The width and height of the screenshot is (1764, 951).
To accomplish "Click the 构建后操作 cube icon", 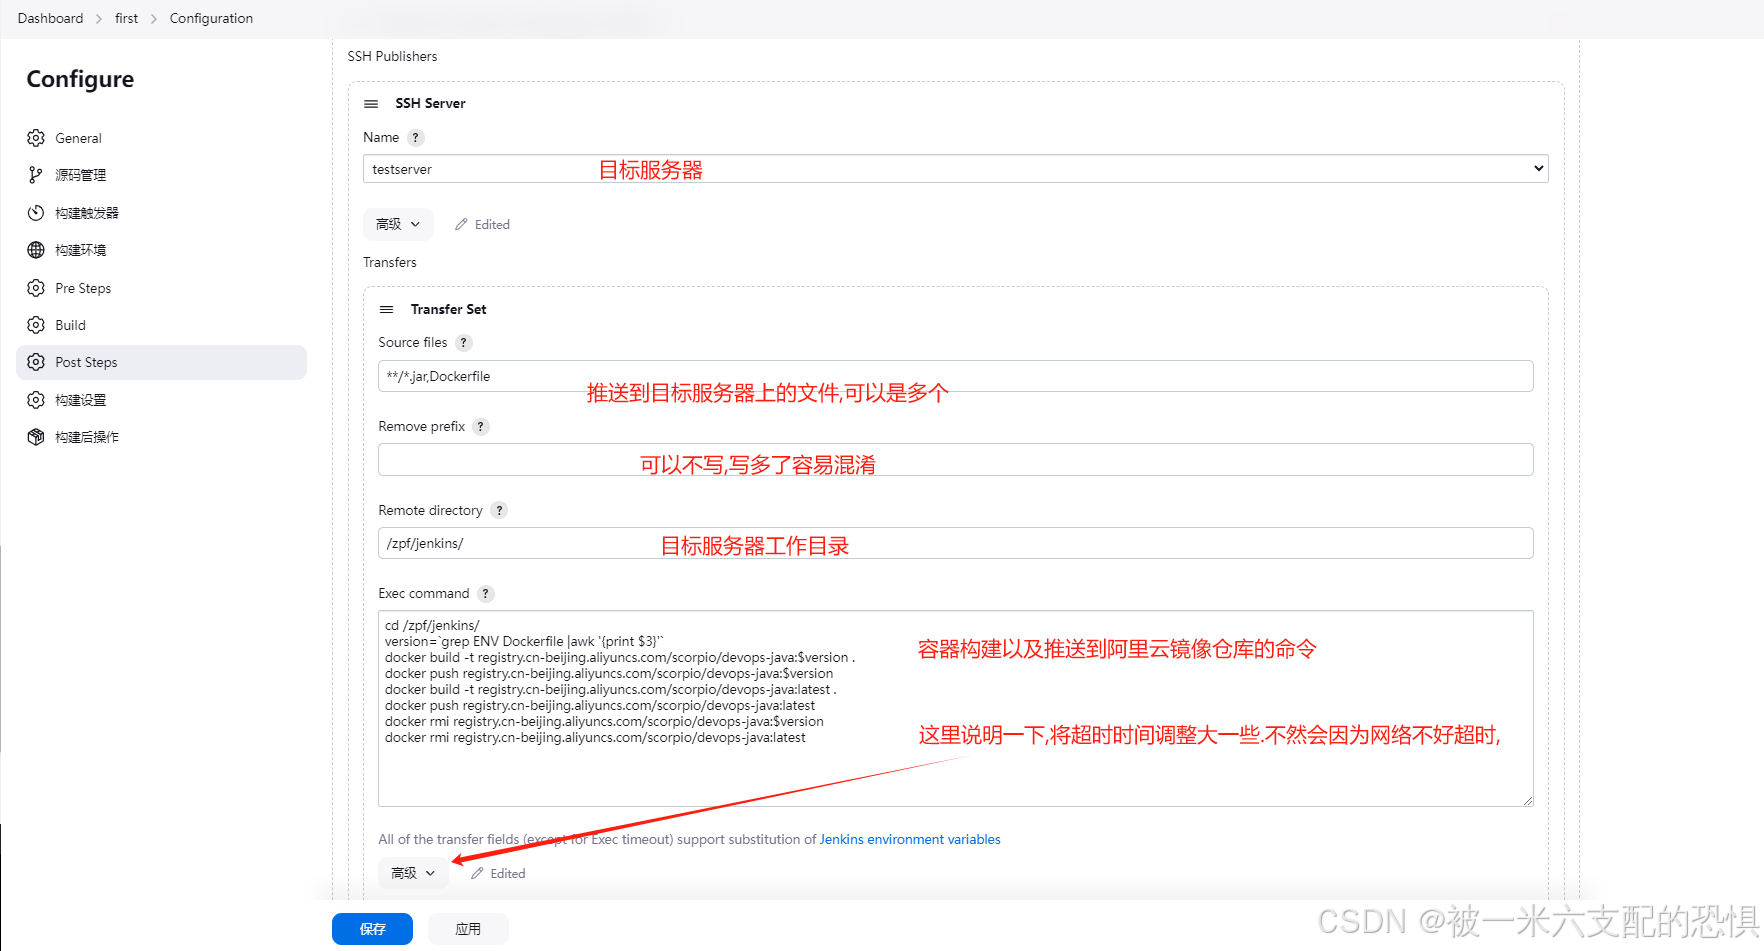I will coord(36,437).
